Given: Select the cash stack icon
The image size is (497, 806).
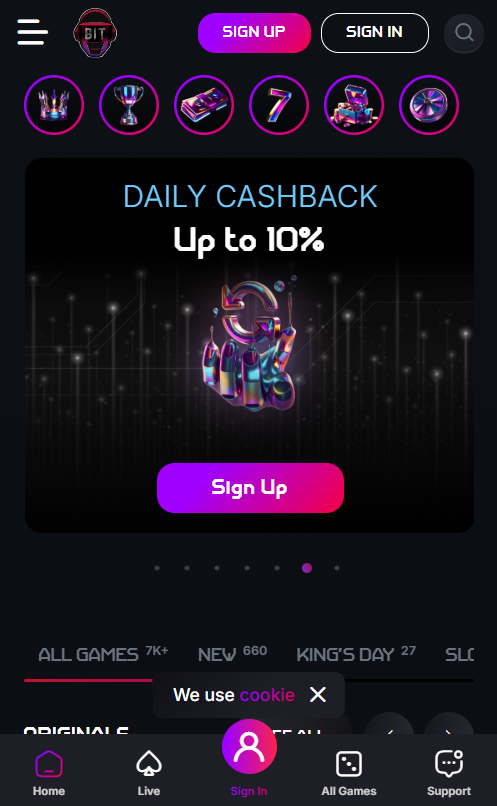Looking at the screenshot, I should pos(204,105).
